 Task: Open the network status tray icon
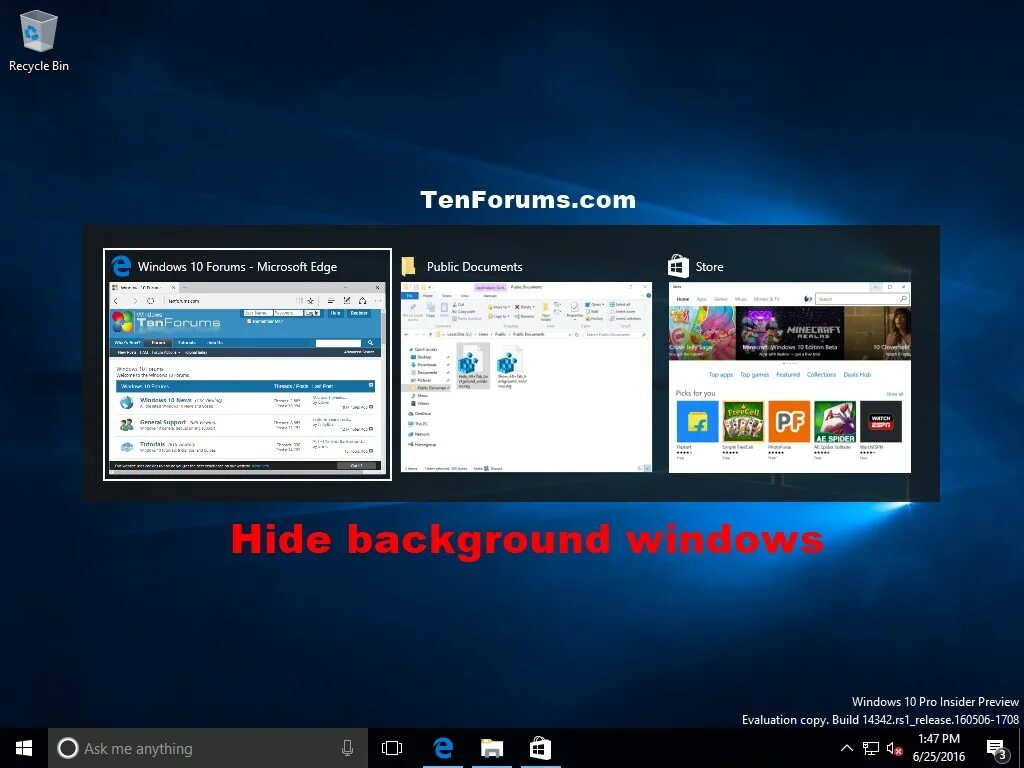click(871, 748)
